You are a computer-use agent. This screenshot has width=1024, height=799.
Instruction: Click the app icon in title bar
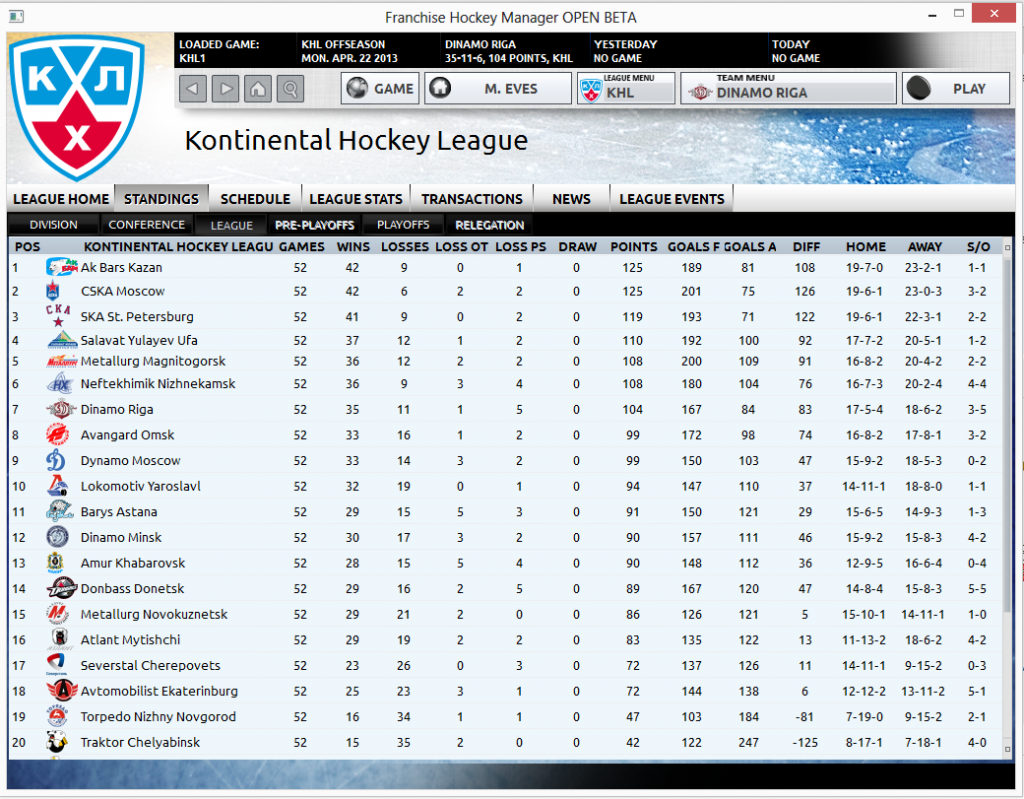tap(16, 16)
